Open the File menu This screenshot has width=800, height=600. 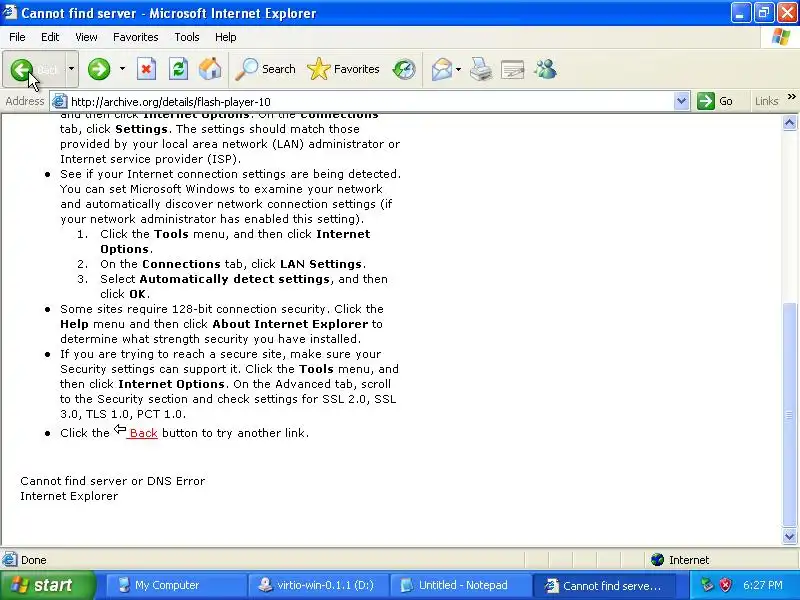coord(17,37)
